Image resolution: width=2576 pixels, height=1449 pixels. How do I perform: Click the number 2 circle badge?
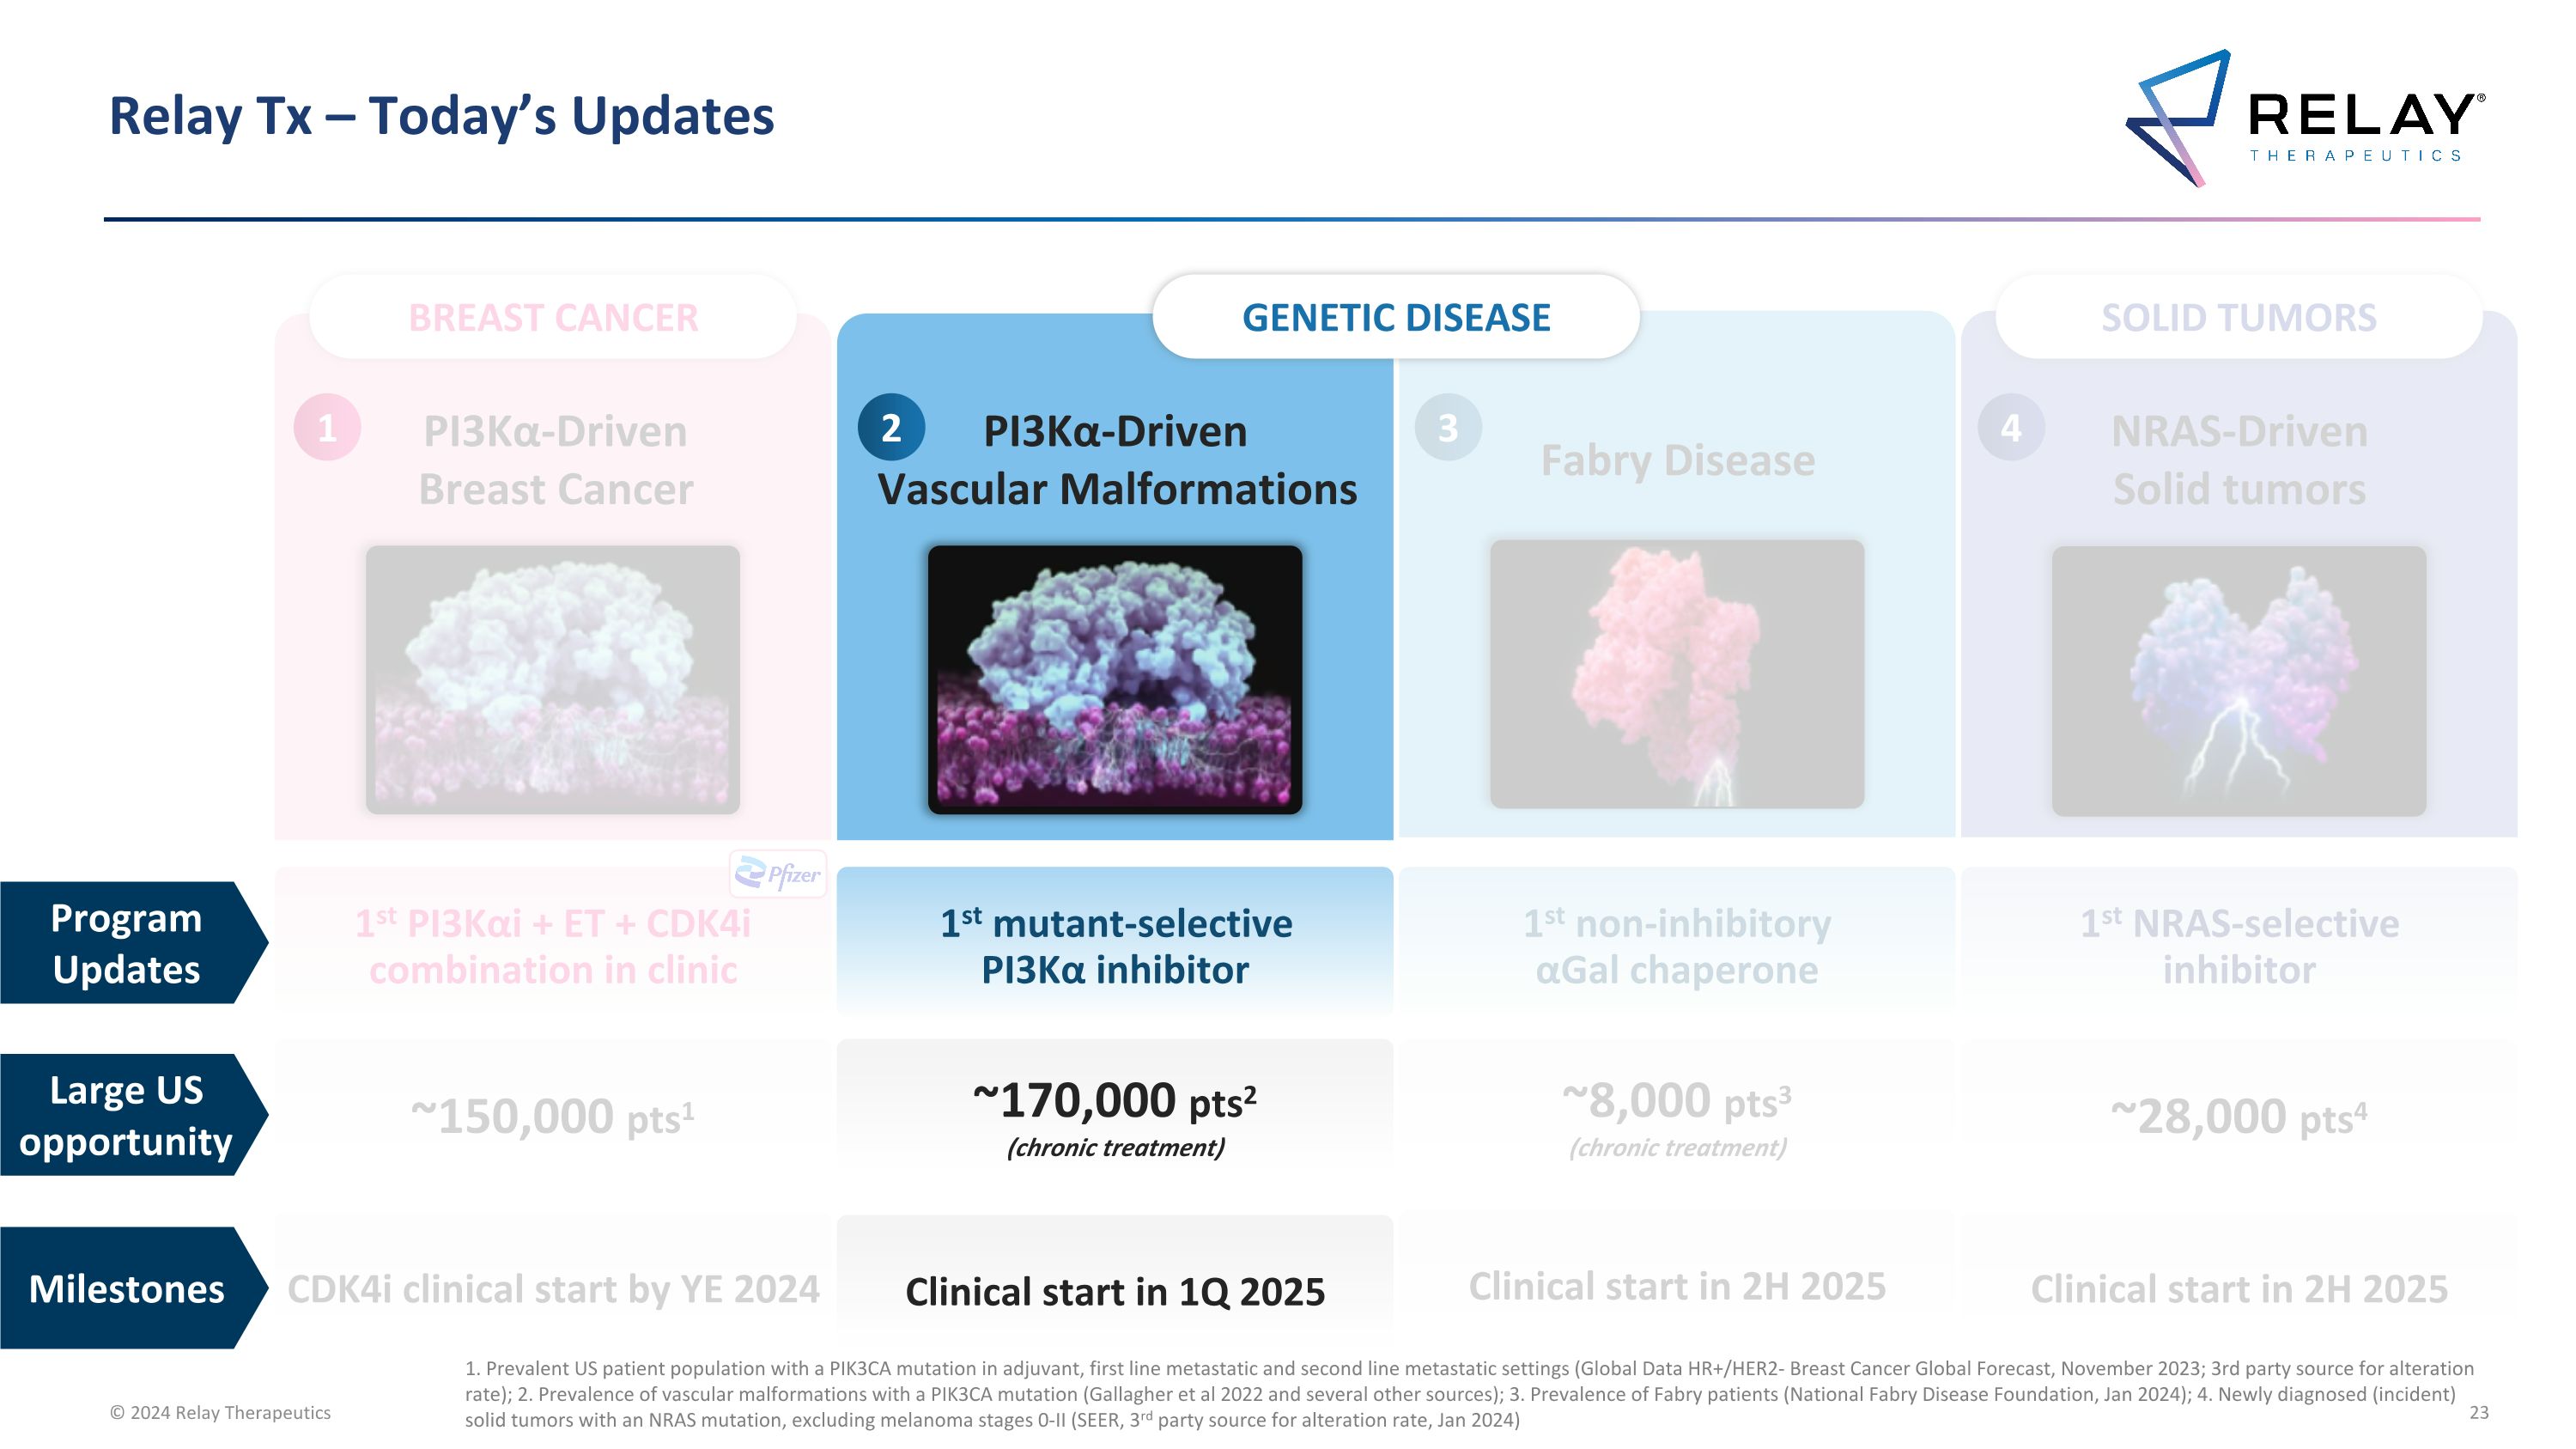(891, 428)
